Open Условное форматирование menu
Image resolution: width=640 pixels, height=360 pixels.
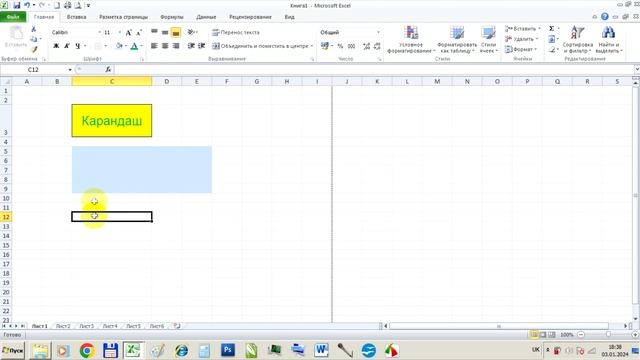411,40
